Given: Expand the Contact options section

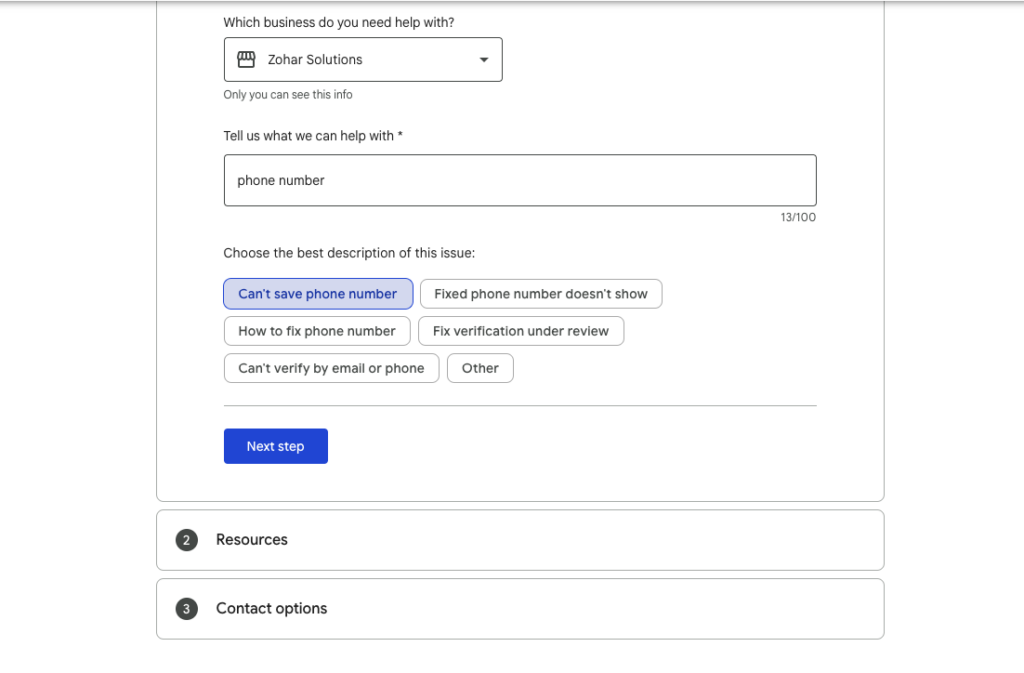Looking at the screenshot, I should (519, 608).
